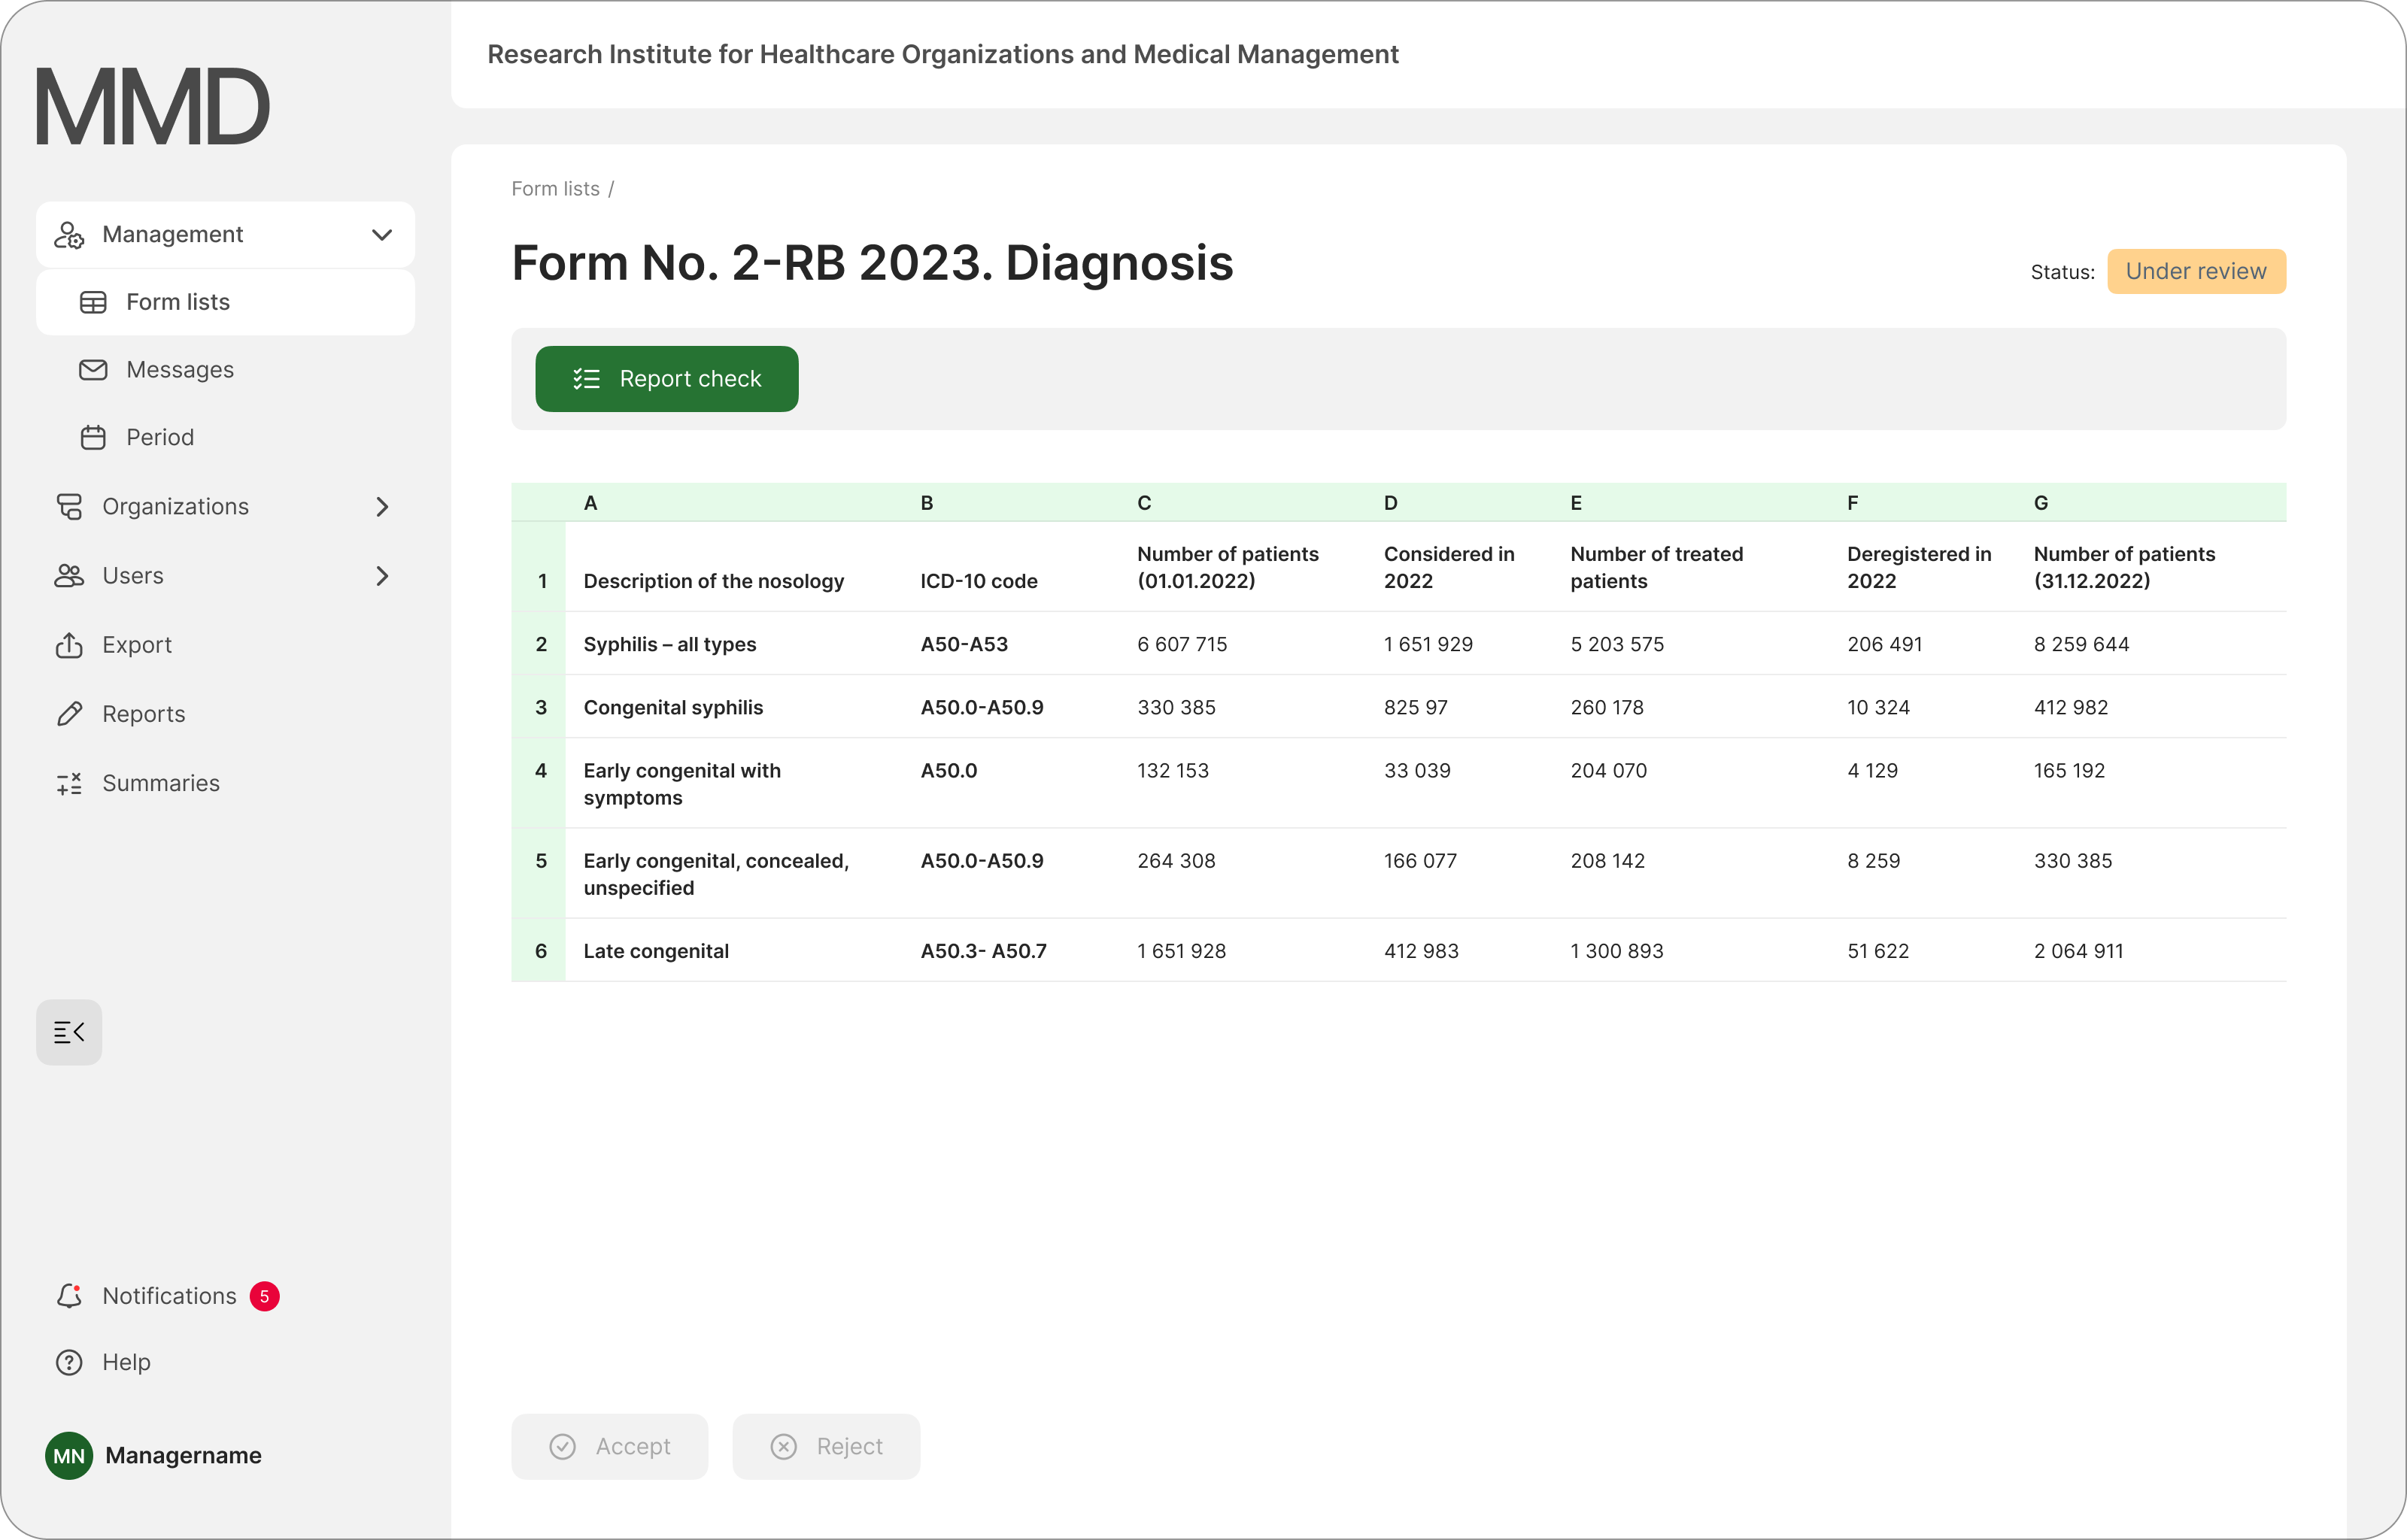2407x1540 pixels.
Task: Click the Reports pencil icon
Action: 69,714
